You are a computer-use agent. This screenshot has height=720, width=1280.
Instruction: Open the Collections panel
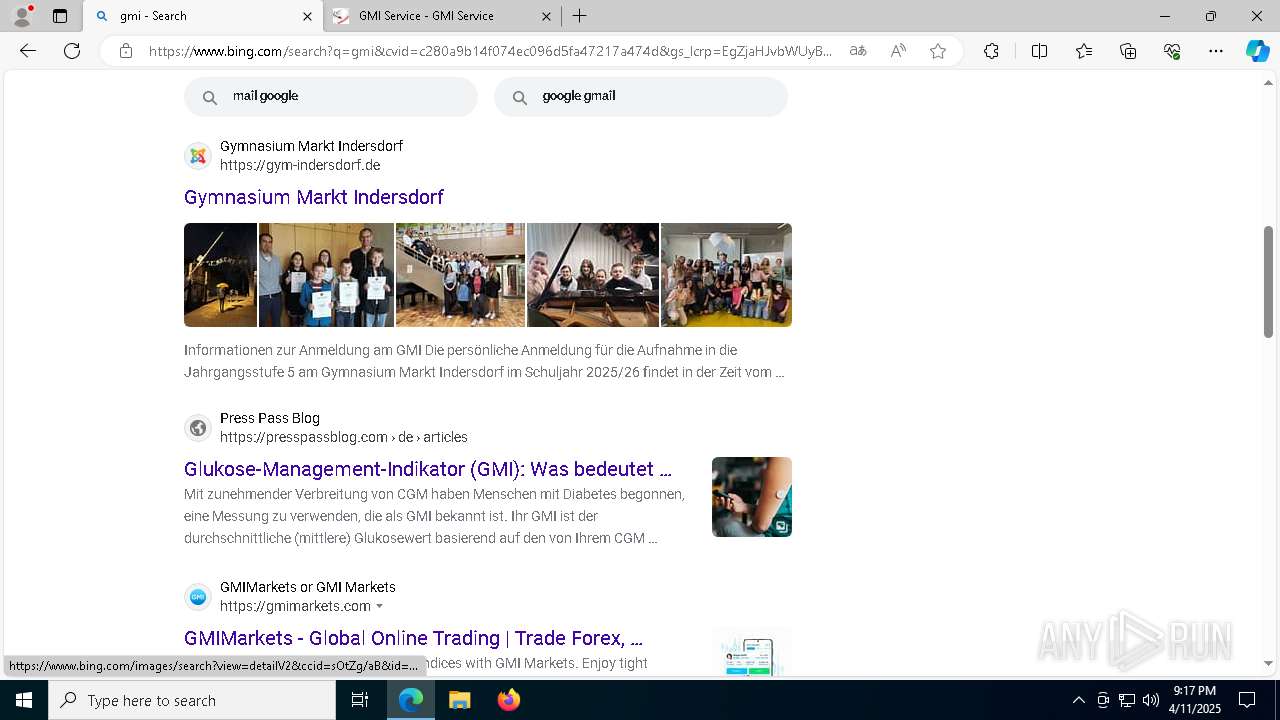(1128, 51)
